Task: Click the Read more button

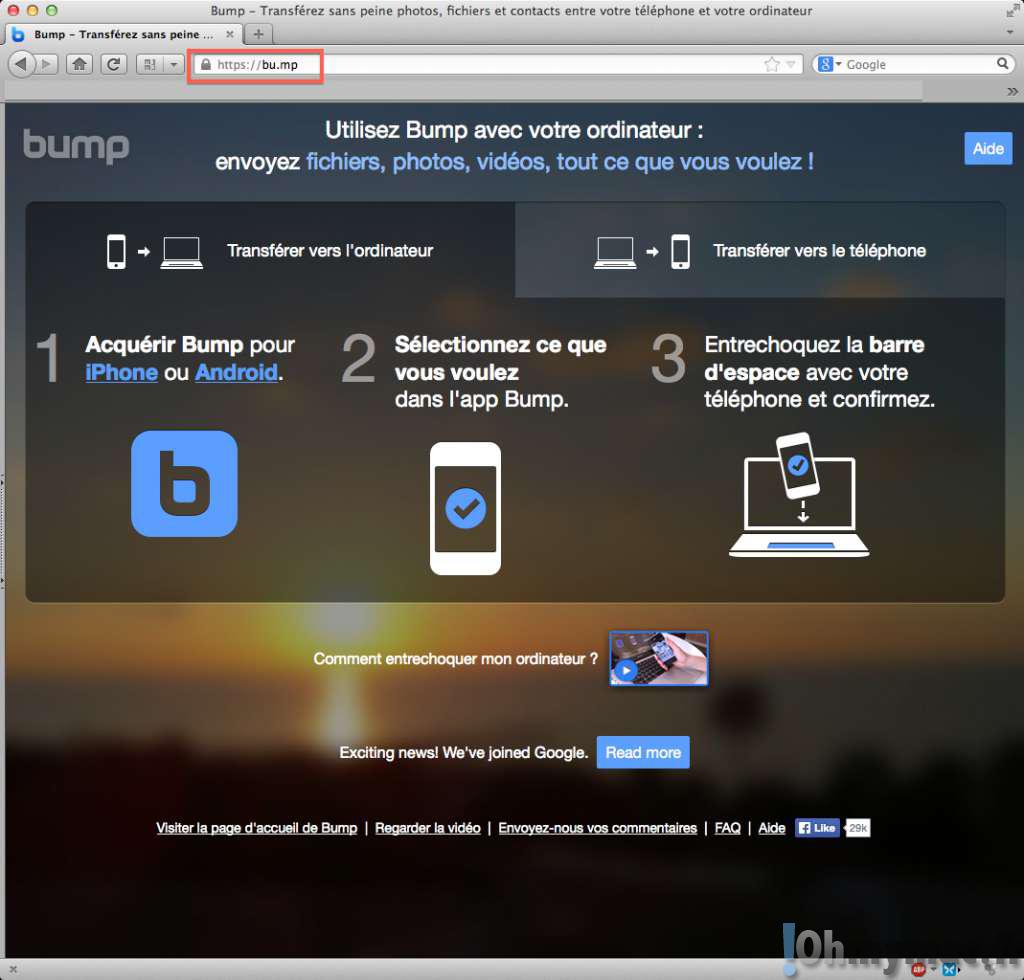Action: point(643,753)
